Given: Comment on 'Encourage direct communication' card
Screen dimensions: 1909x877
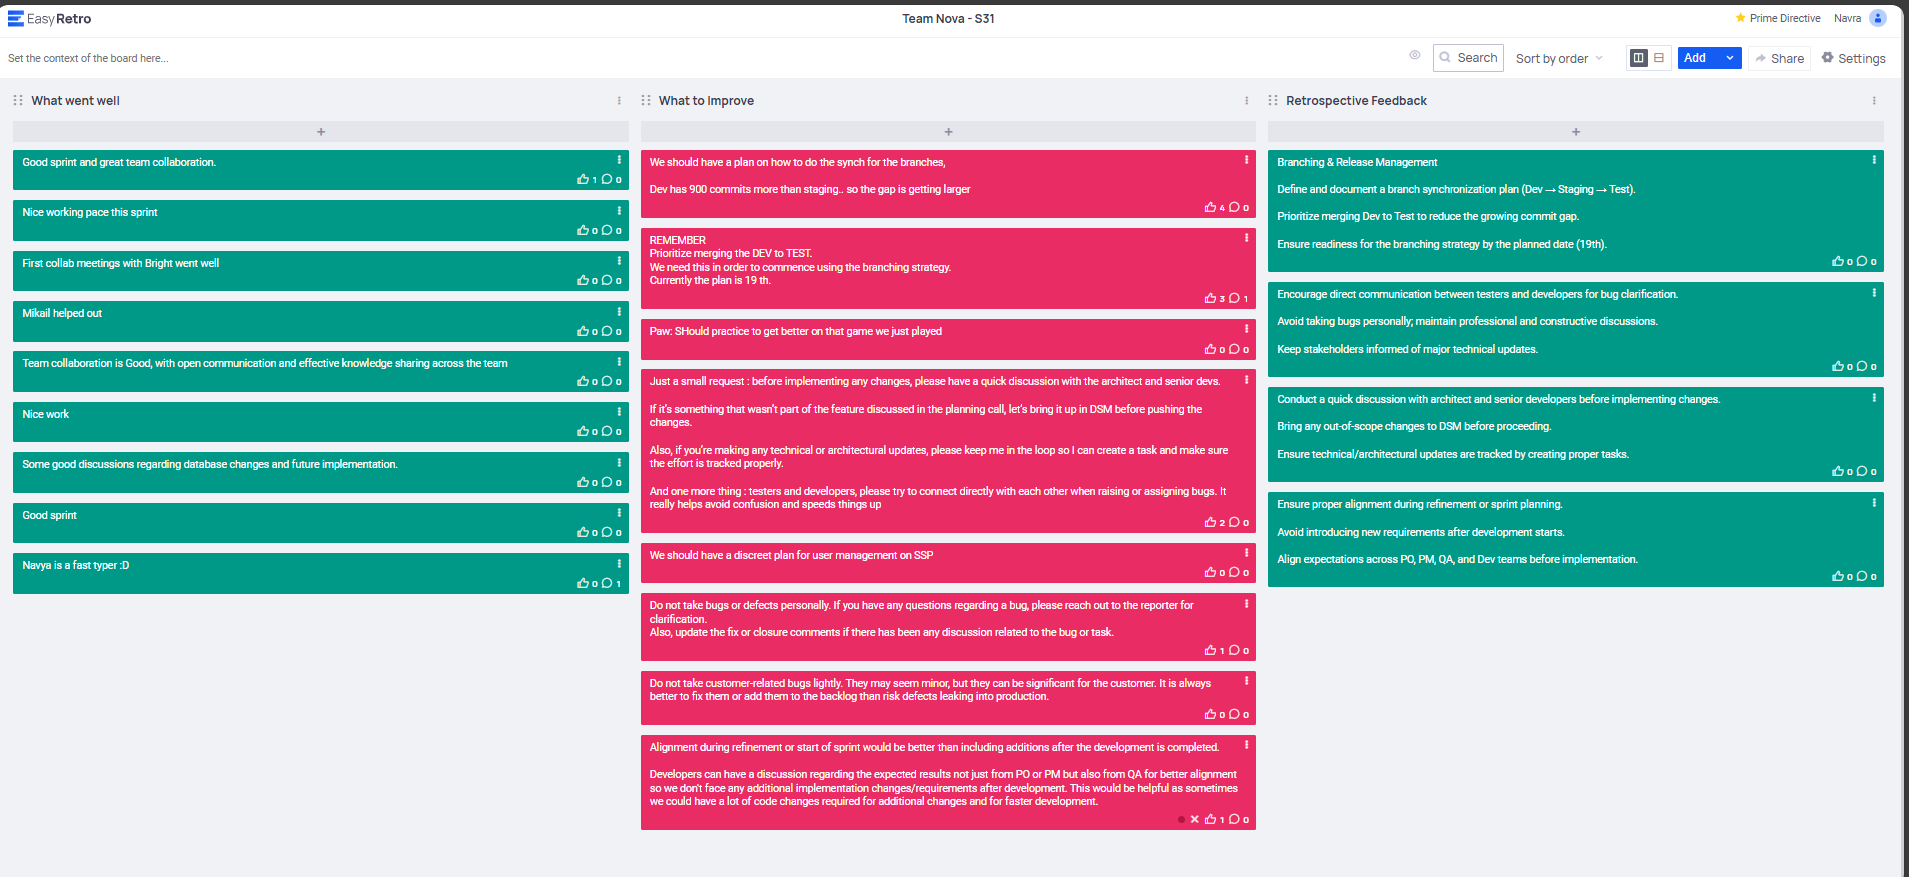Looking at the screenshot, I should 1862,366.
